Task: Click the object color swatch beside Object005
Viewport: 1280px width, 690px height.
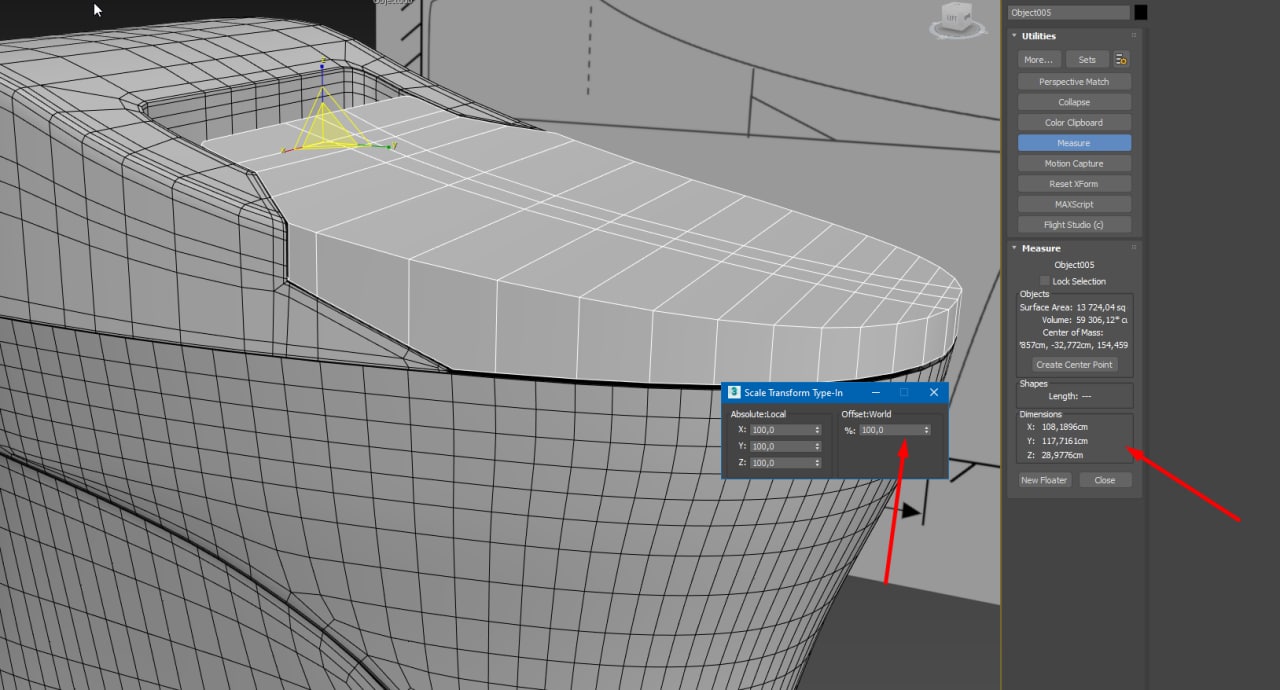Action: [x=1140, y=12]
